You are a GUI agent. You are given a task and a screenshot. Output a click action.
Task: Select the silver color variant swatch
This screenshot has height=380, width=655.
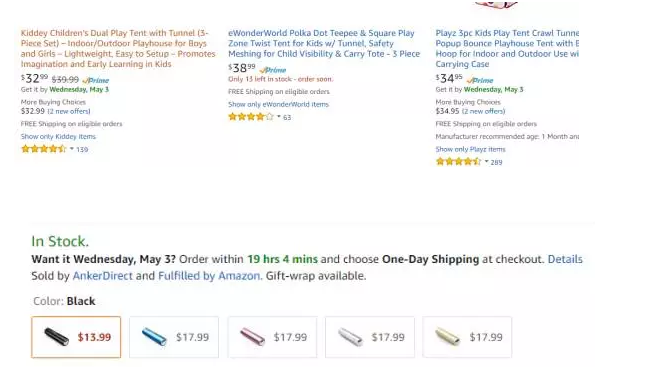(x=370, y=337)
